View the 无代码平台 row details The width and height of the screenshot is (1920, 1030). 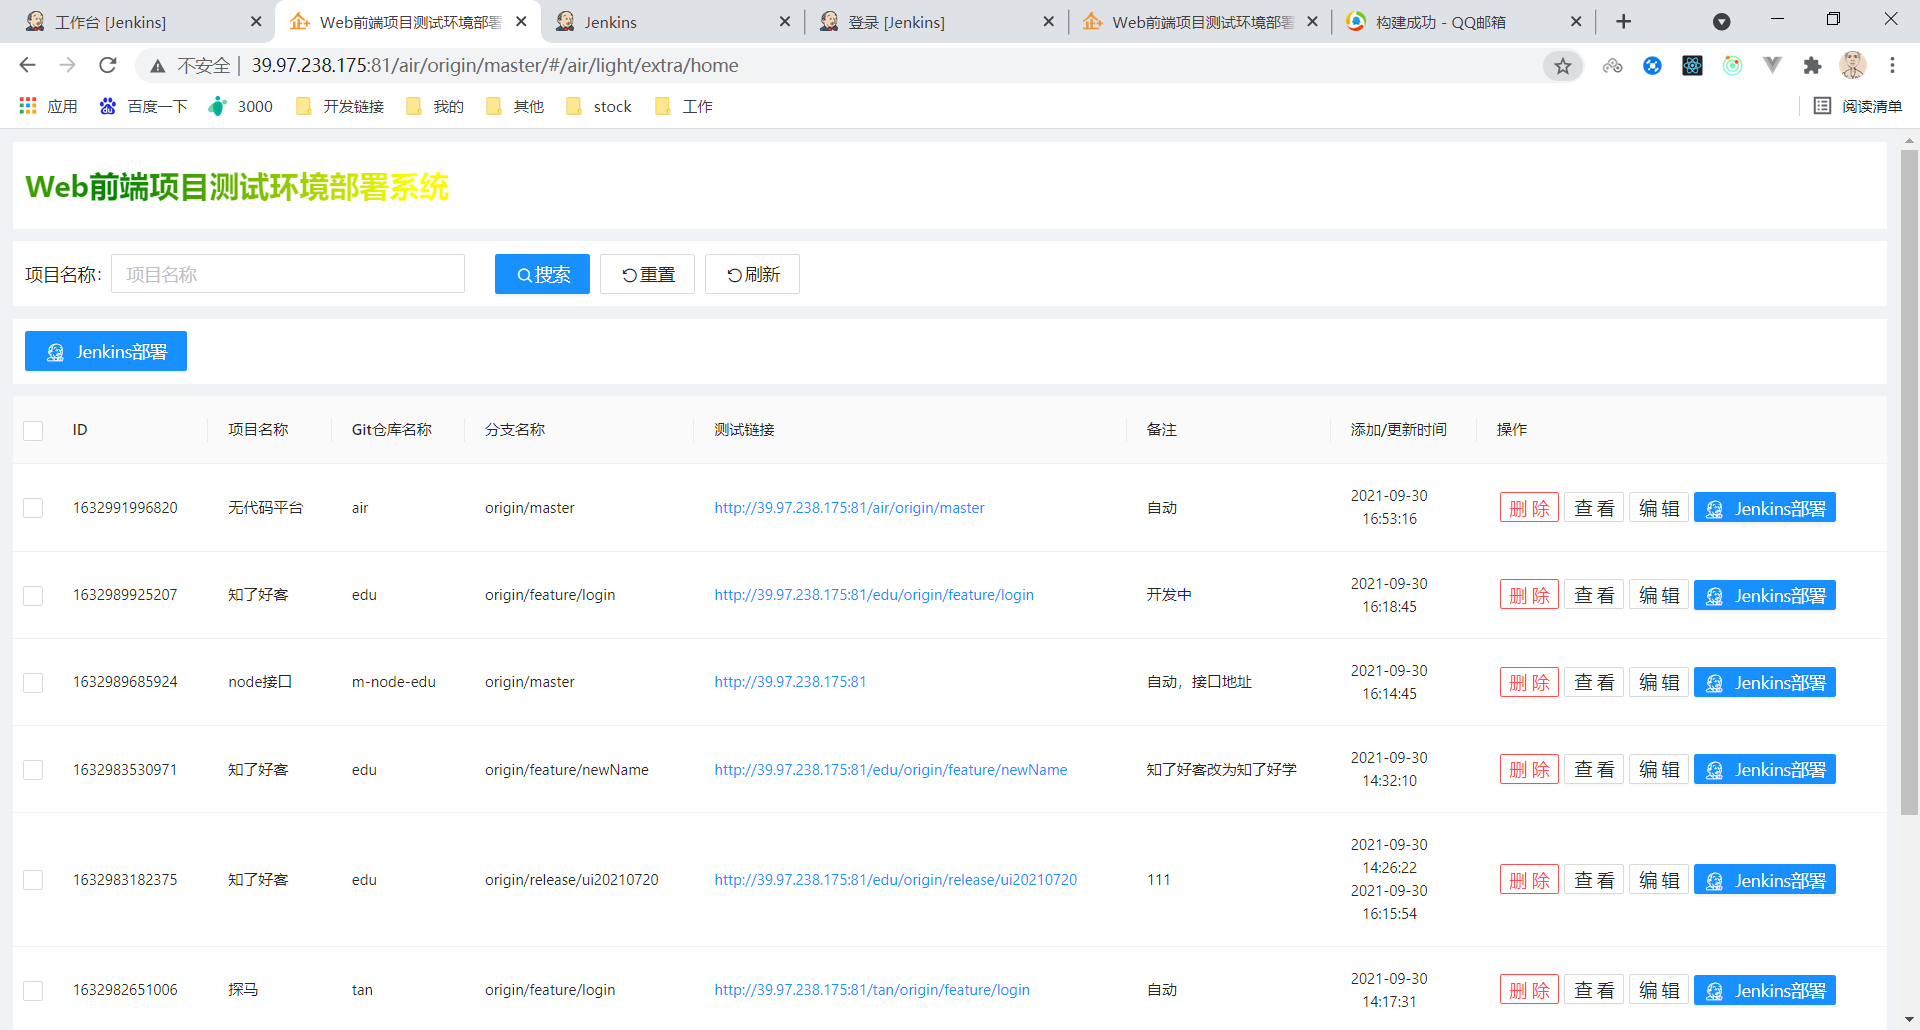click(1594, 508)
